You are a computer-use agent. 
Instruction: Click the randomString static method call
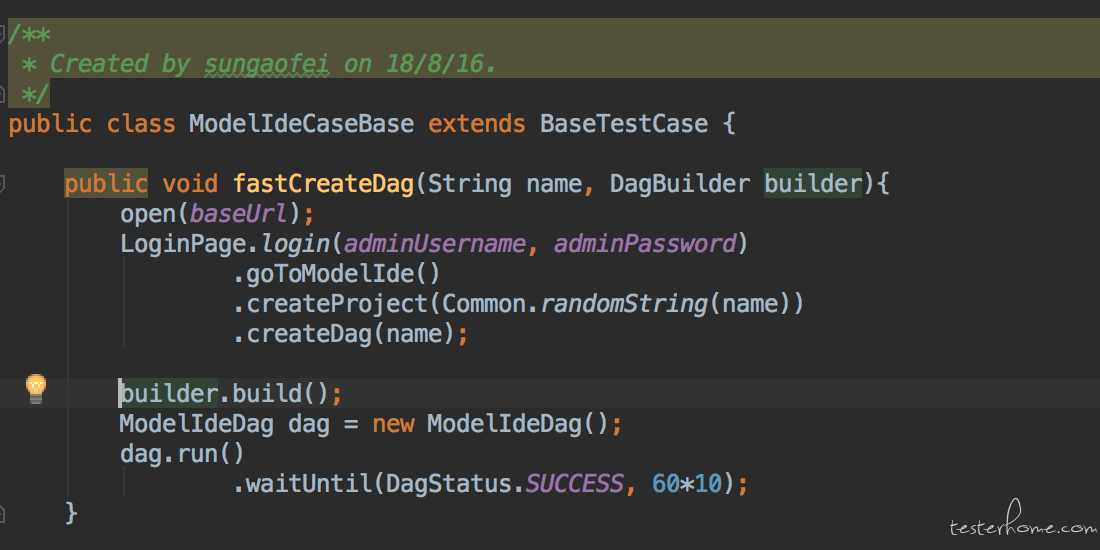click(623, 304)
